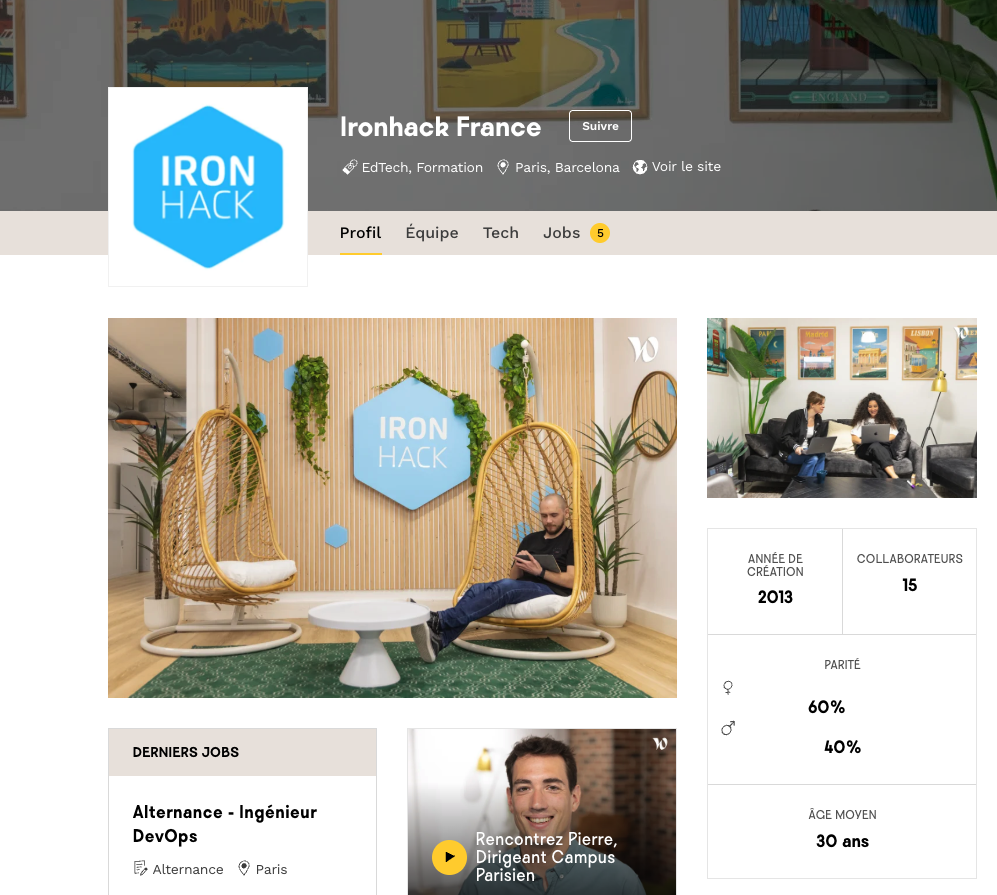Click the Jobs count badge showing 5
Image resolution: width=997 pixels, height=895 pixels.
(x=600, y=233)
